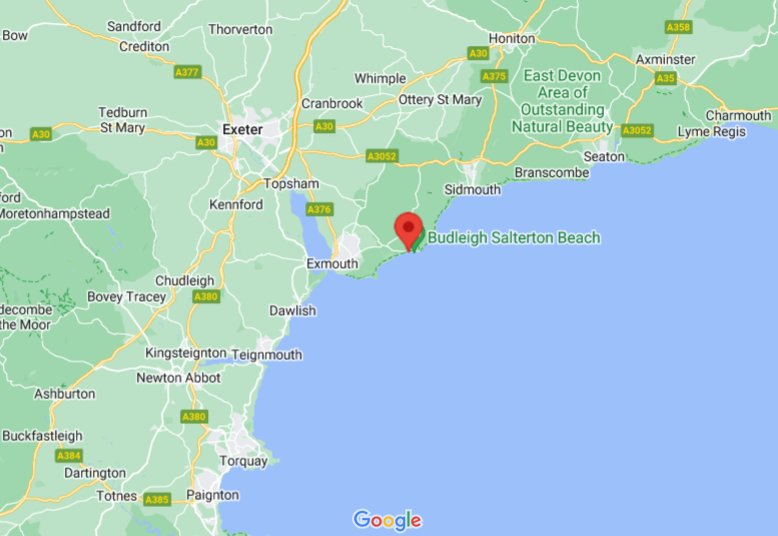
Task: Click the A358 road shield
Action: coord(678,27)
